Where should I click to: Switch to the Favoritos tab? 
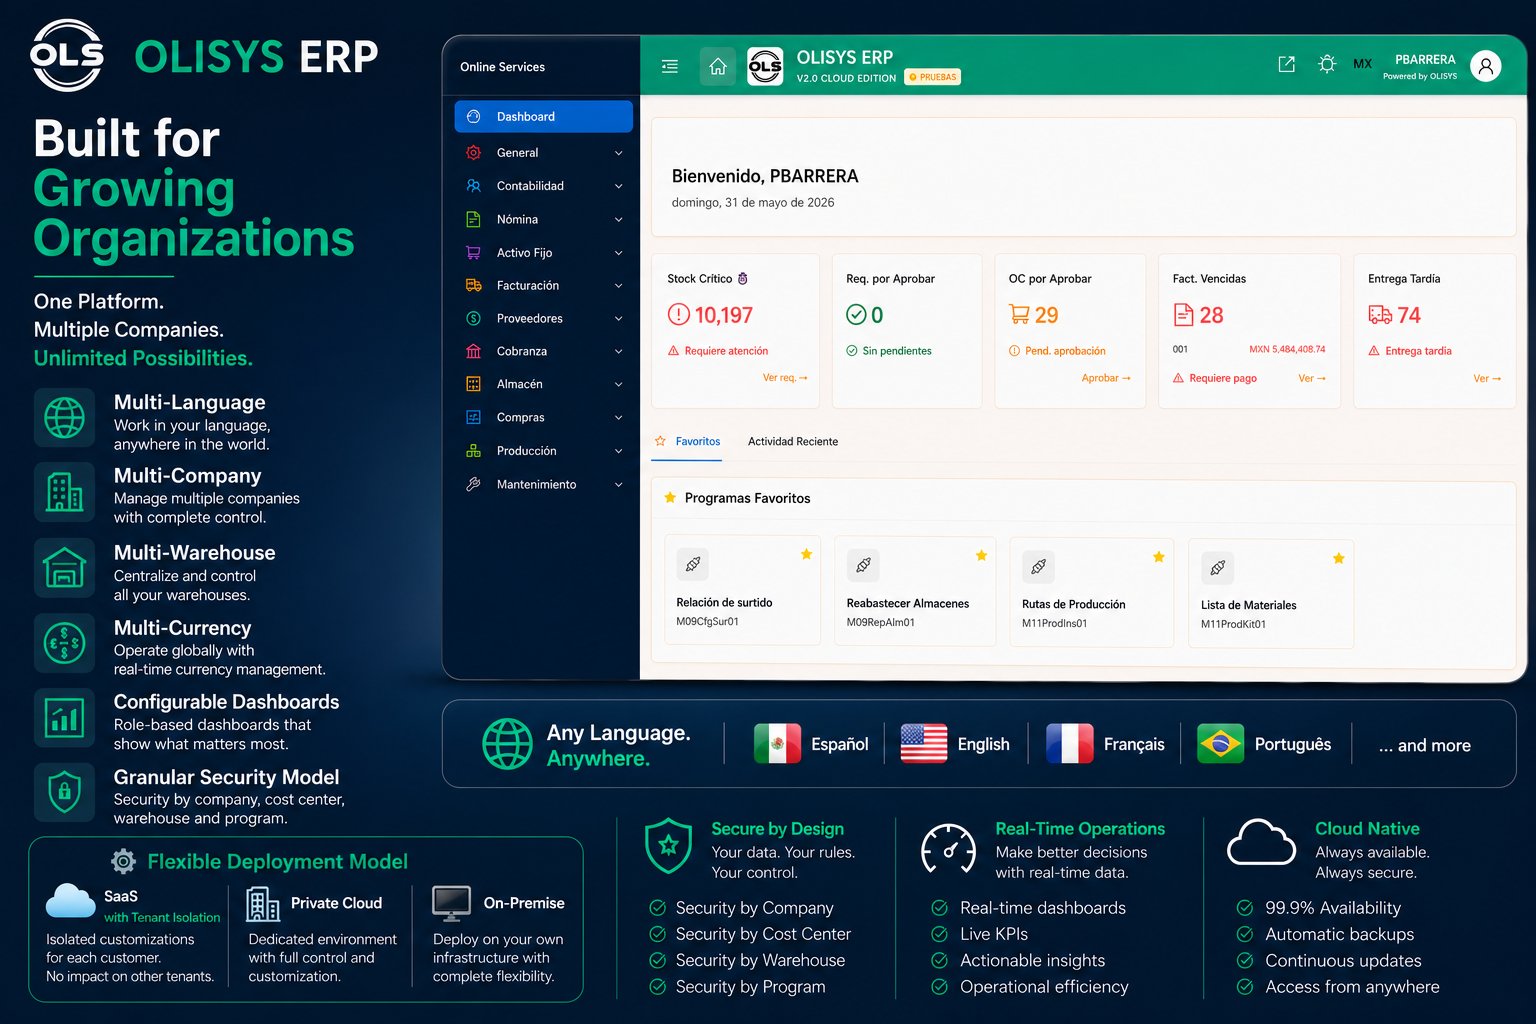(687, 441)
